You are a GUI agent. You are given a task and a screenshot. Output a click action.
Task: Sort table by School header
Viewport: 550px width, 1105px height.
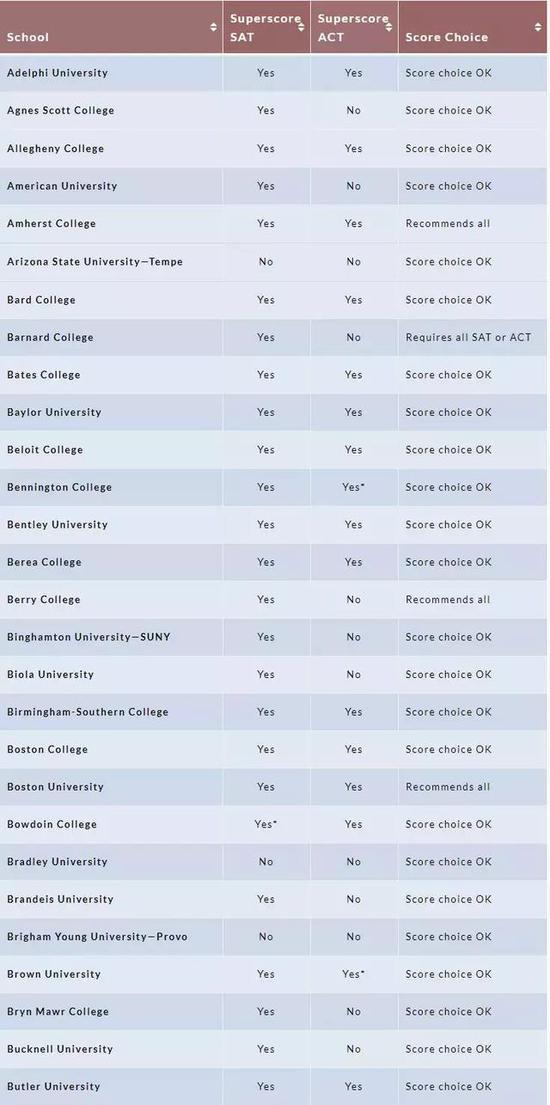pyautogui.click(x=111, y=27)
